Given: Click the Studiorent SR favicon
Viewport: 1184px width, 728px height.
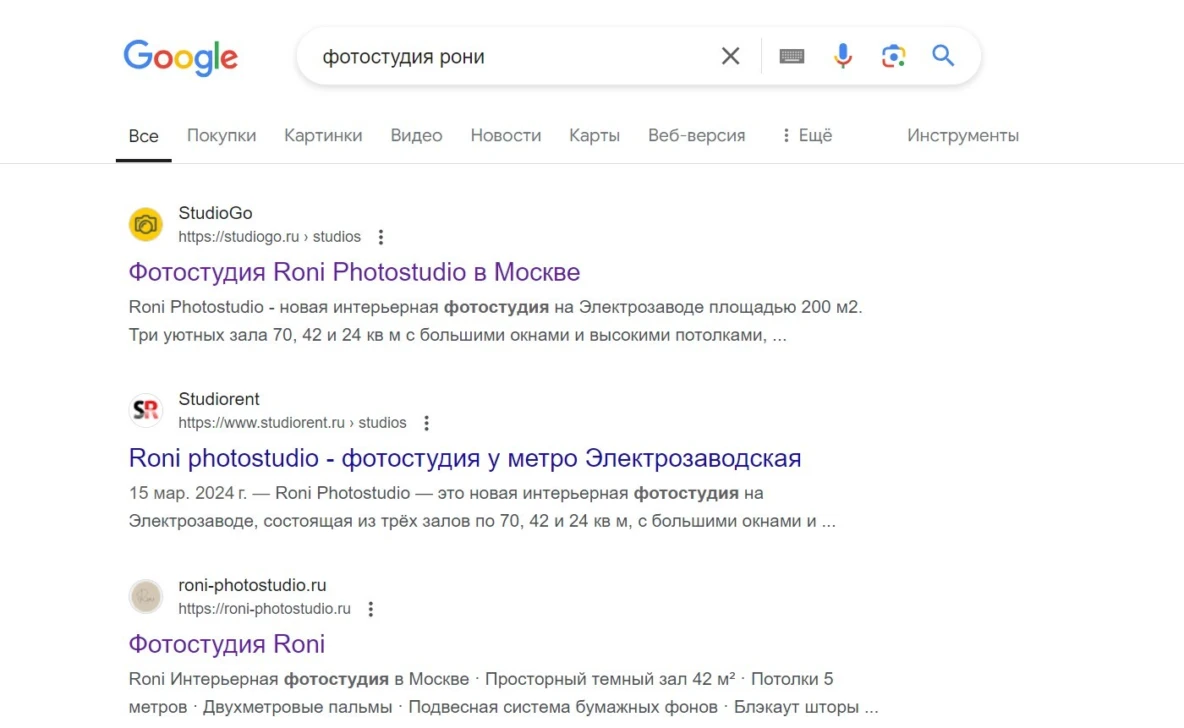Looking at the screenshot, I should (146, 410).
